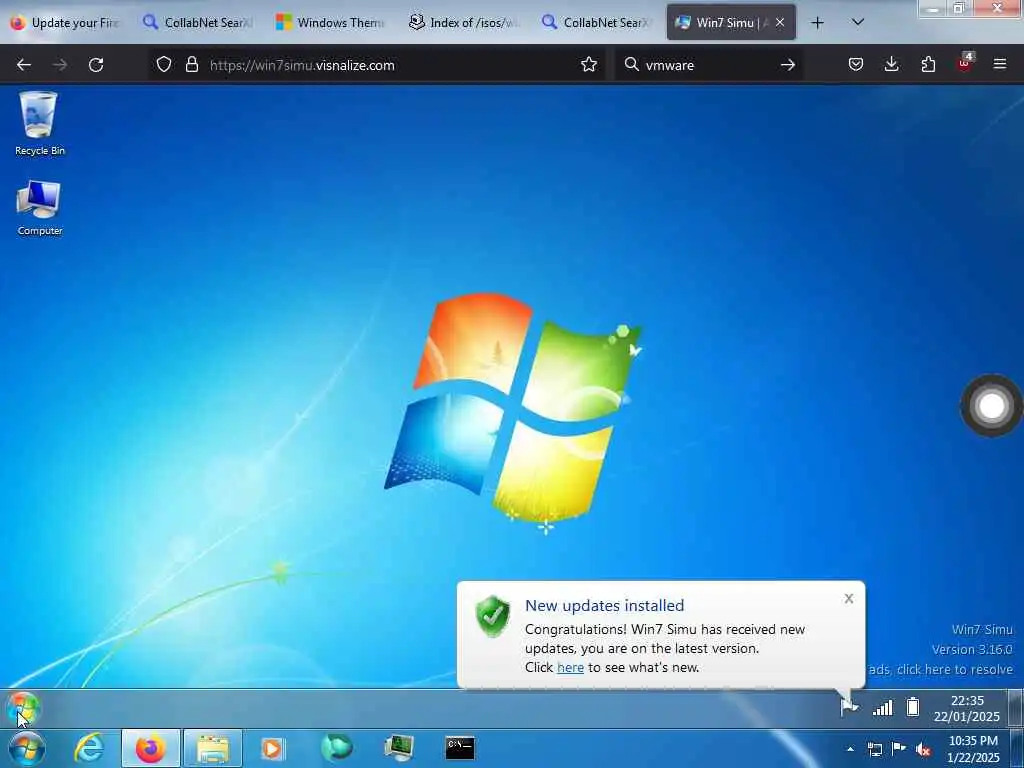Check the signal strength bars in Win7 Simu tray
The image size is (1024, 768).
pyautogui.click(x=882, y=707)
